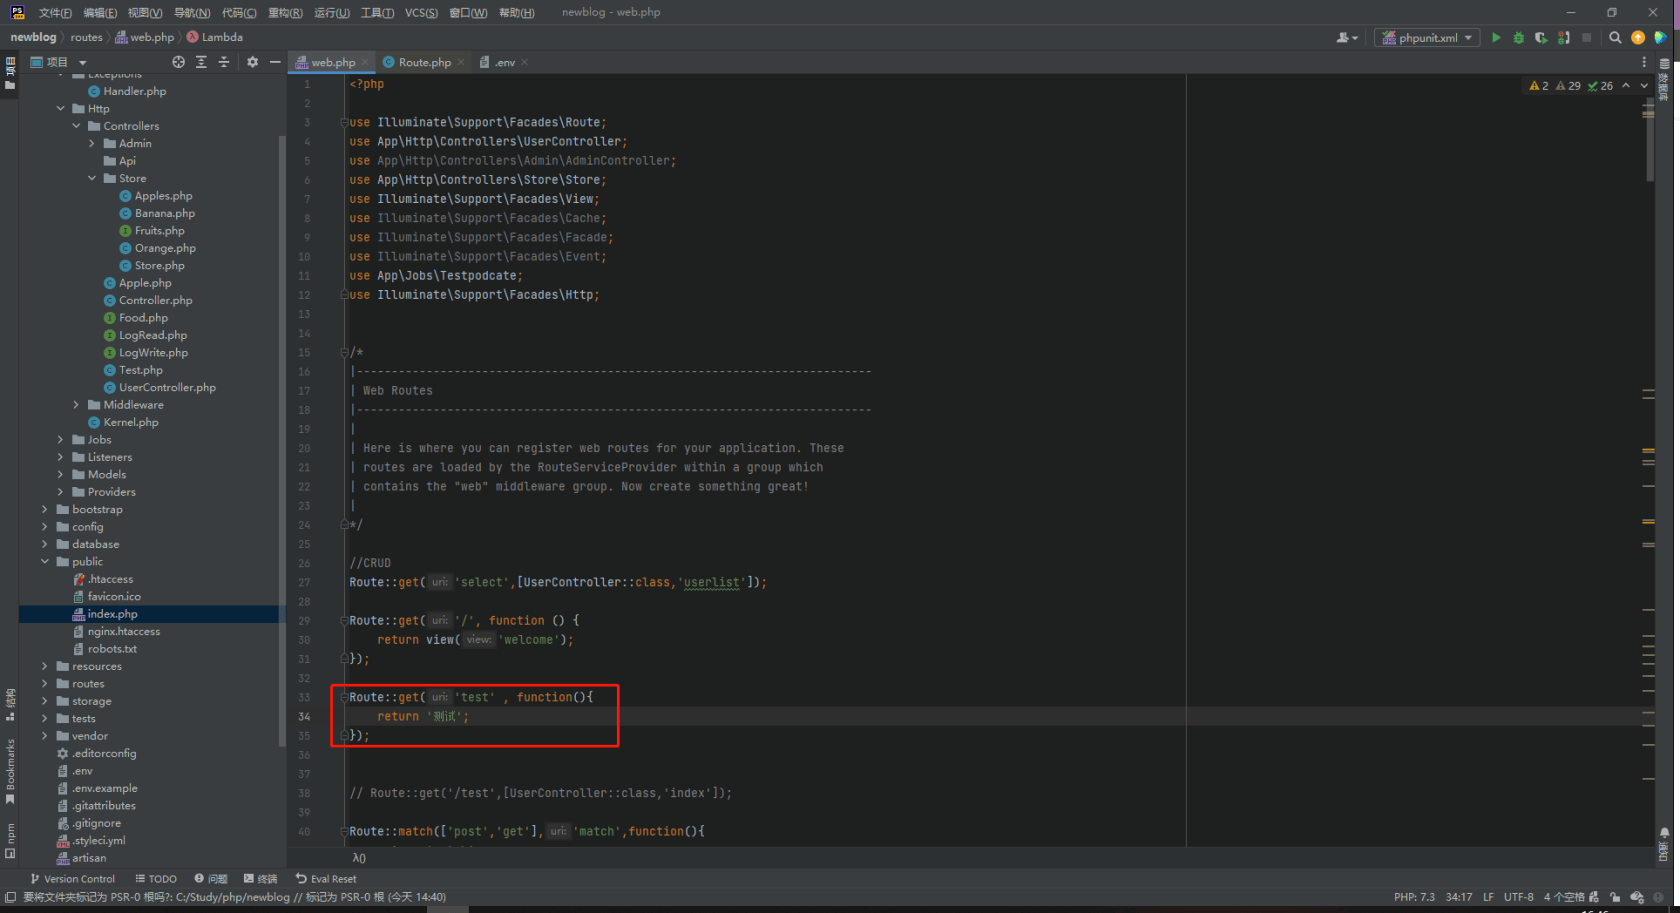Hide the project panel with minus icon
This screenshot has width=1680, height=913.
[x=275, y=62]
